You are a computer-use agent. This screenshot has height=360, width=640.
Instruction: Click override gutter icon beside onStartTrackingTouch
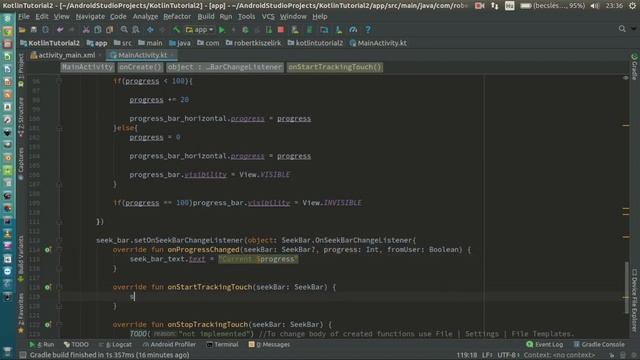[48, 287]
